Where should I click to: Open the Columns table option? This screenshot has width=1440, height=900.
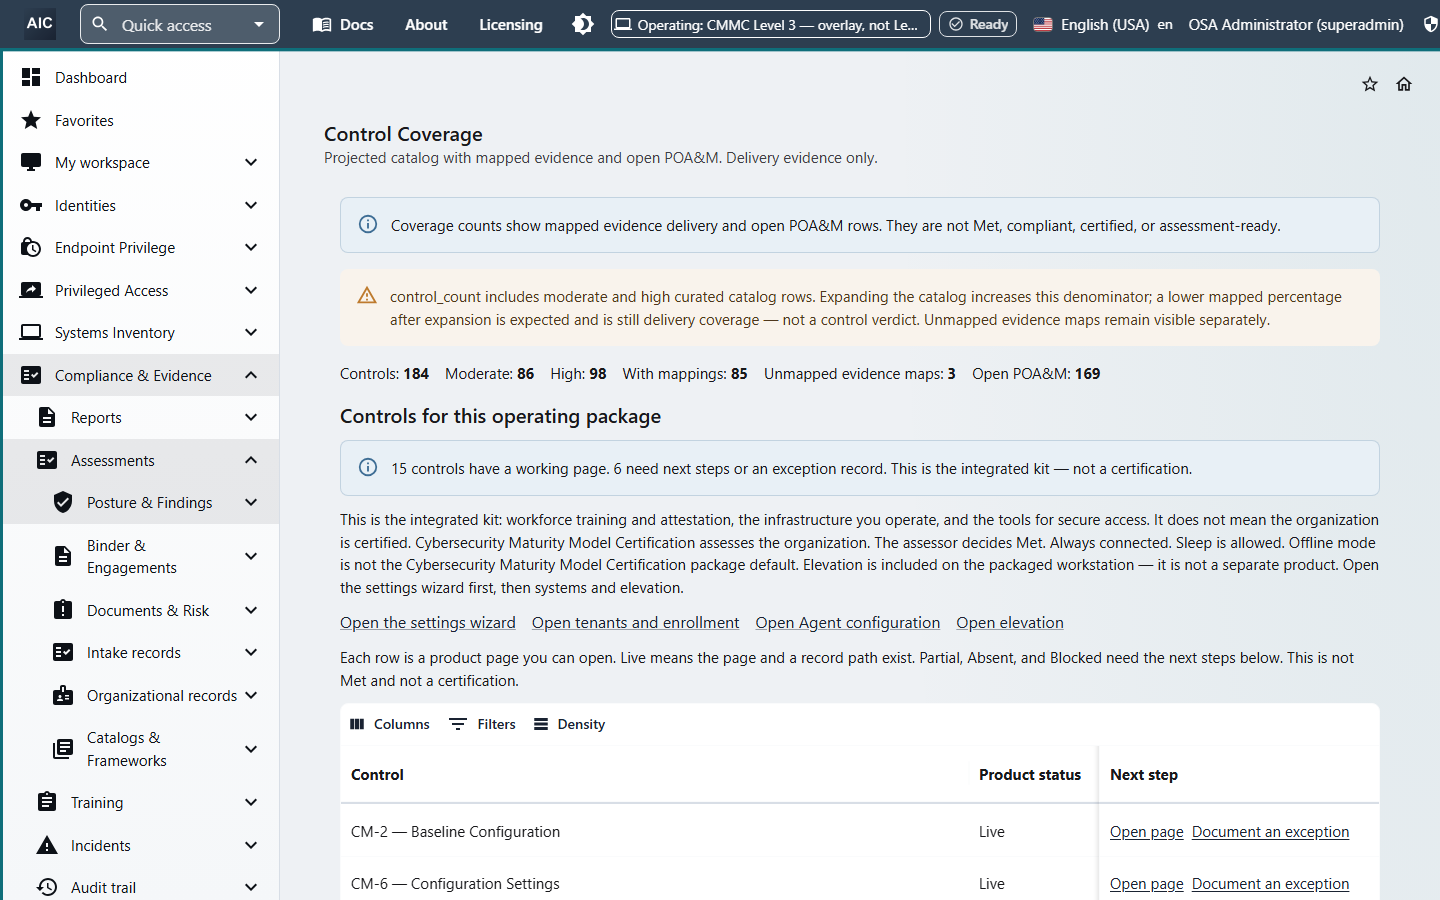point(390,724)
